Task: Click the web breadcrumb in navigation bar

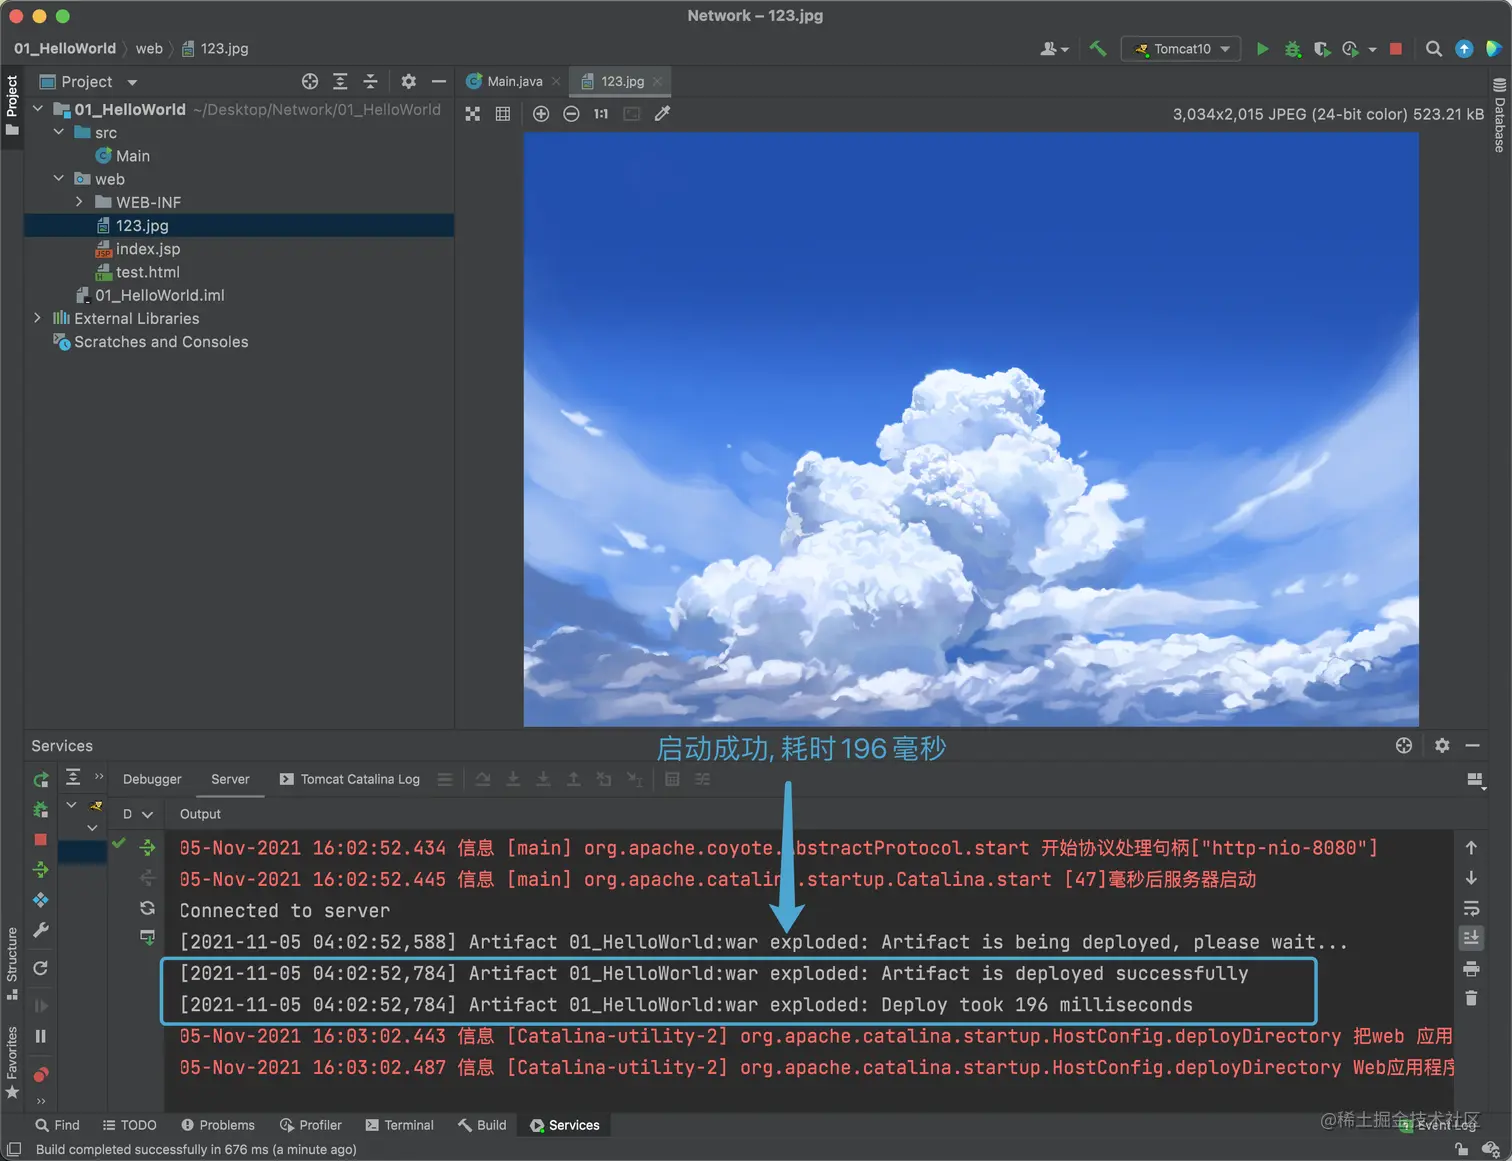Action: (x=149, y=48)
